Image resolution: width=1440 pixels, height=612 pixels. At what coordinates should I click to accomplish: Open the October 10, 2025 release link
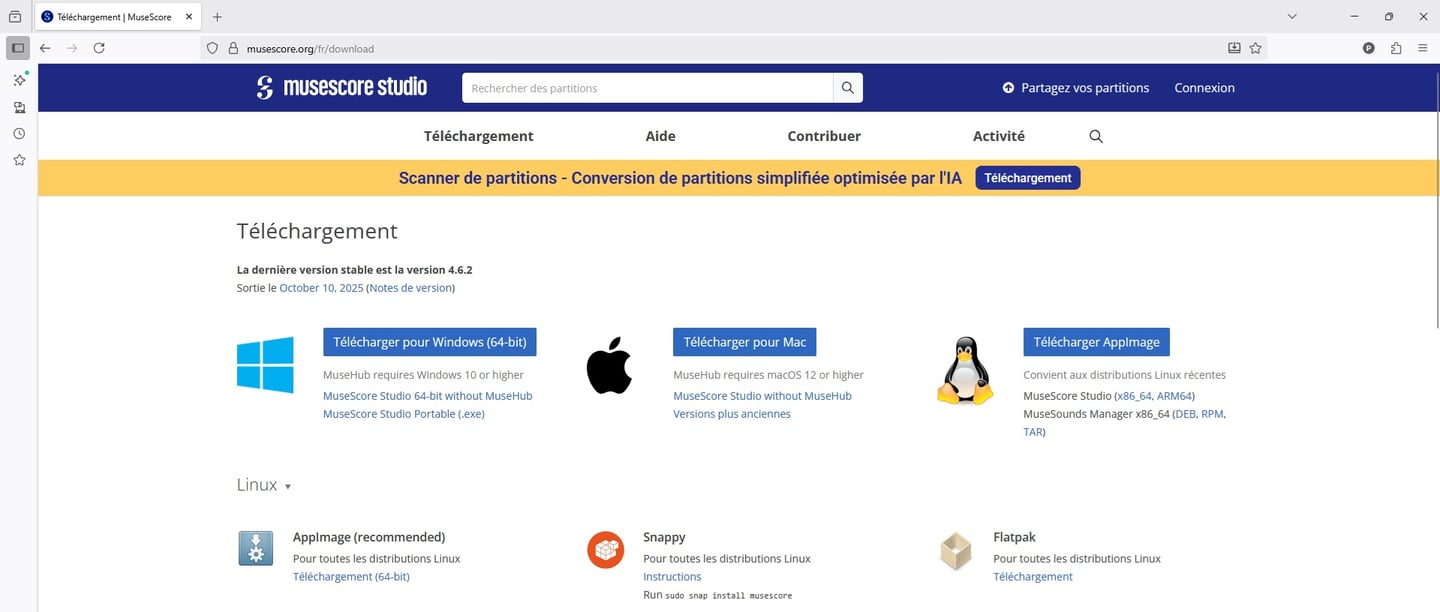[x=321, y=288]
